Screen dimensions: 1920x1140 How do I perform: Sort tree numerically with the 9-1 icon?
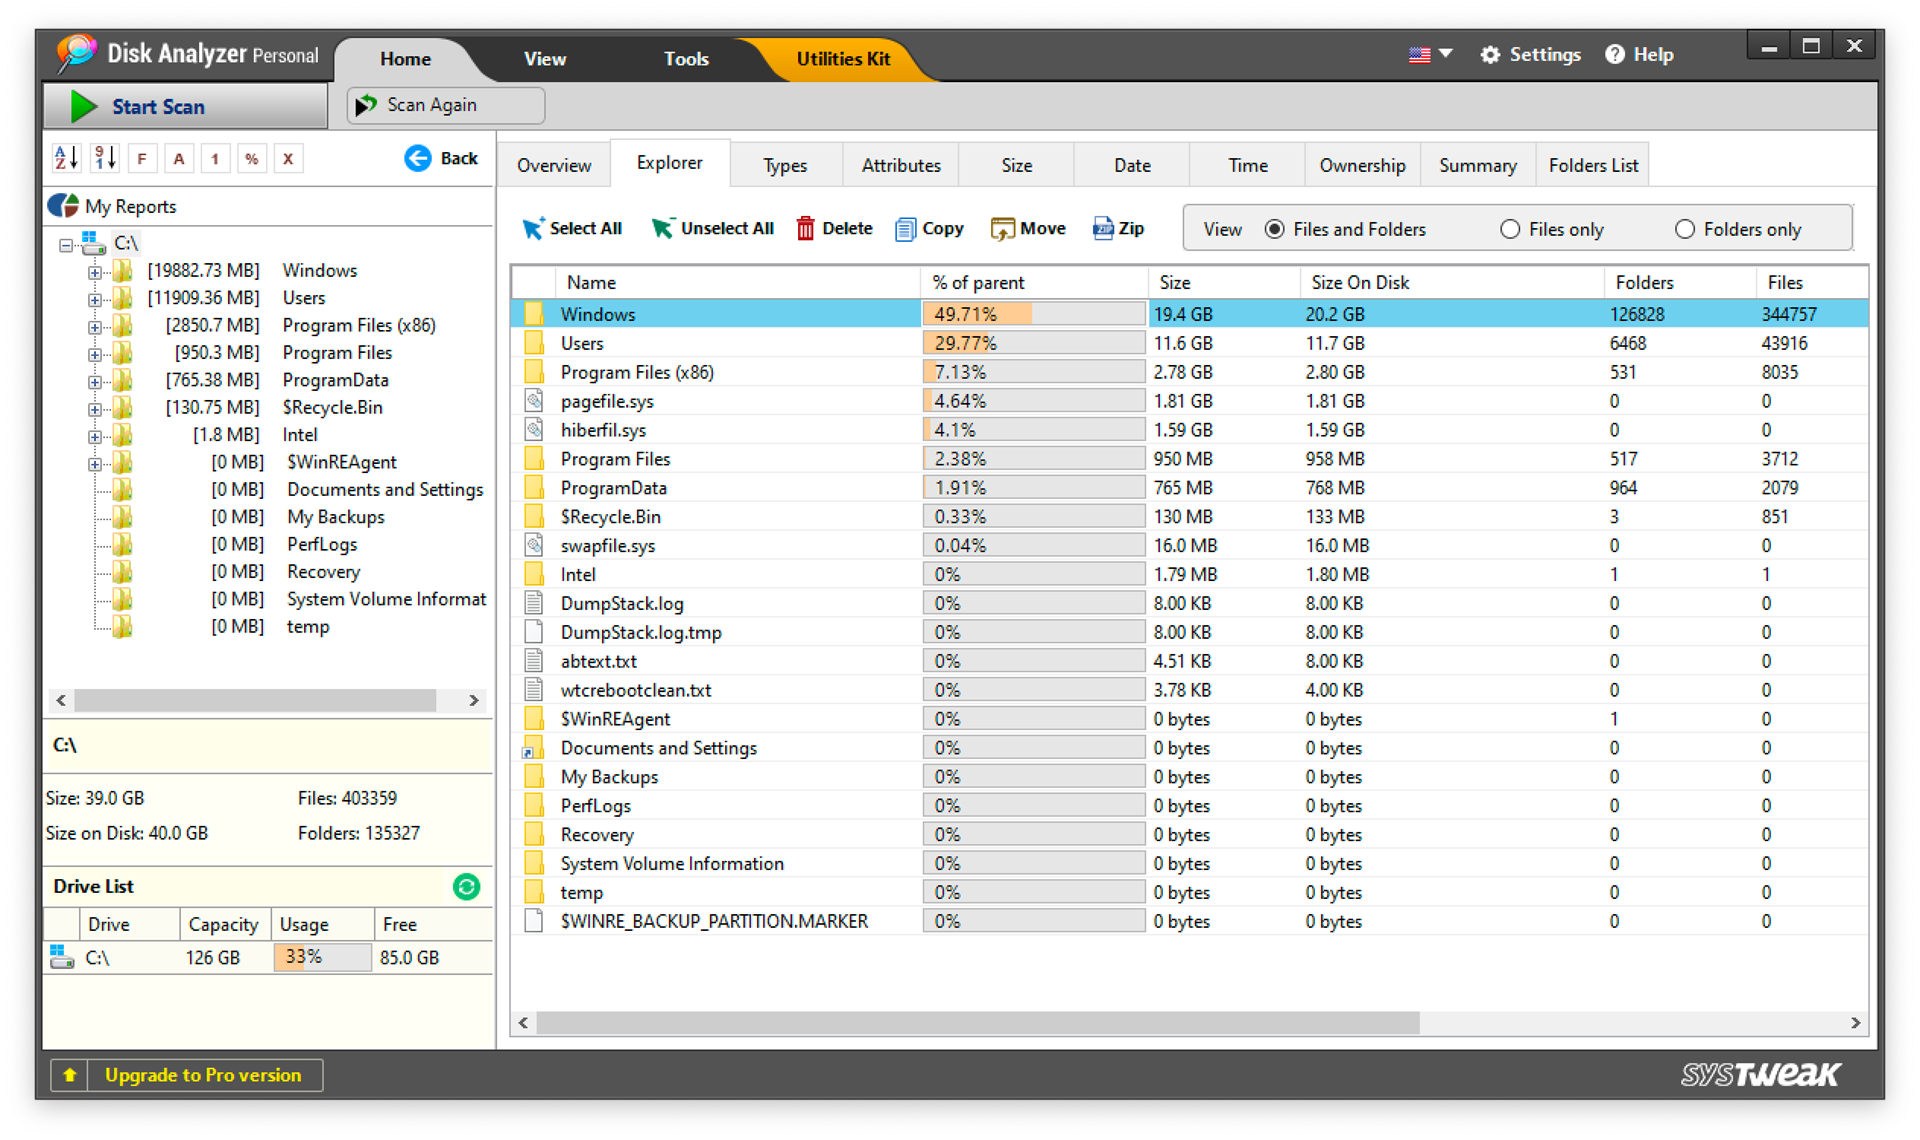point(105,158)
